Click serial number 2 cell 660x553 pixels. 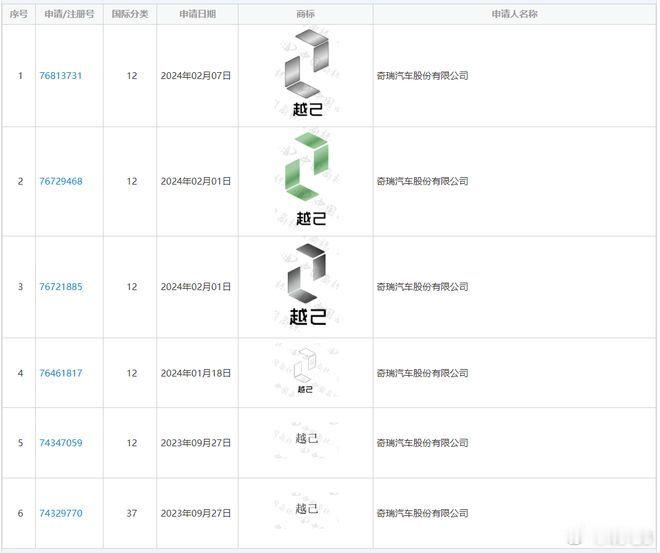[20, 181]
